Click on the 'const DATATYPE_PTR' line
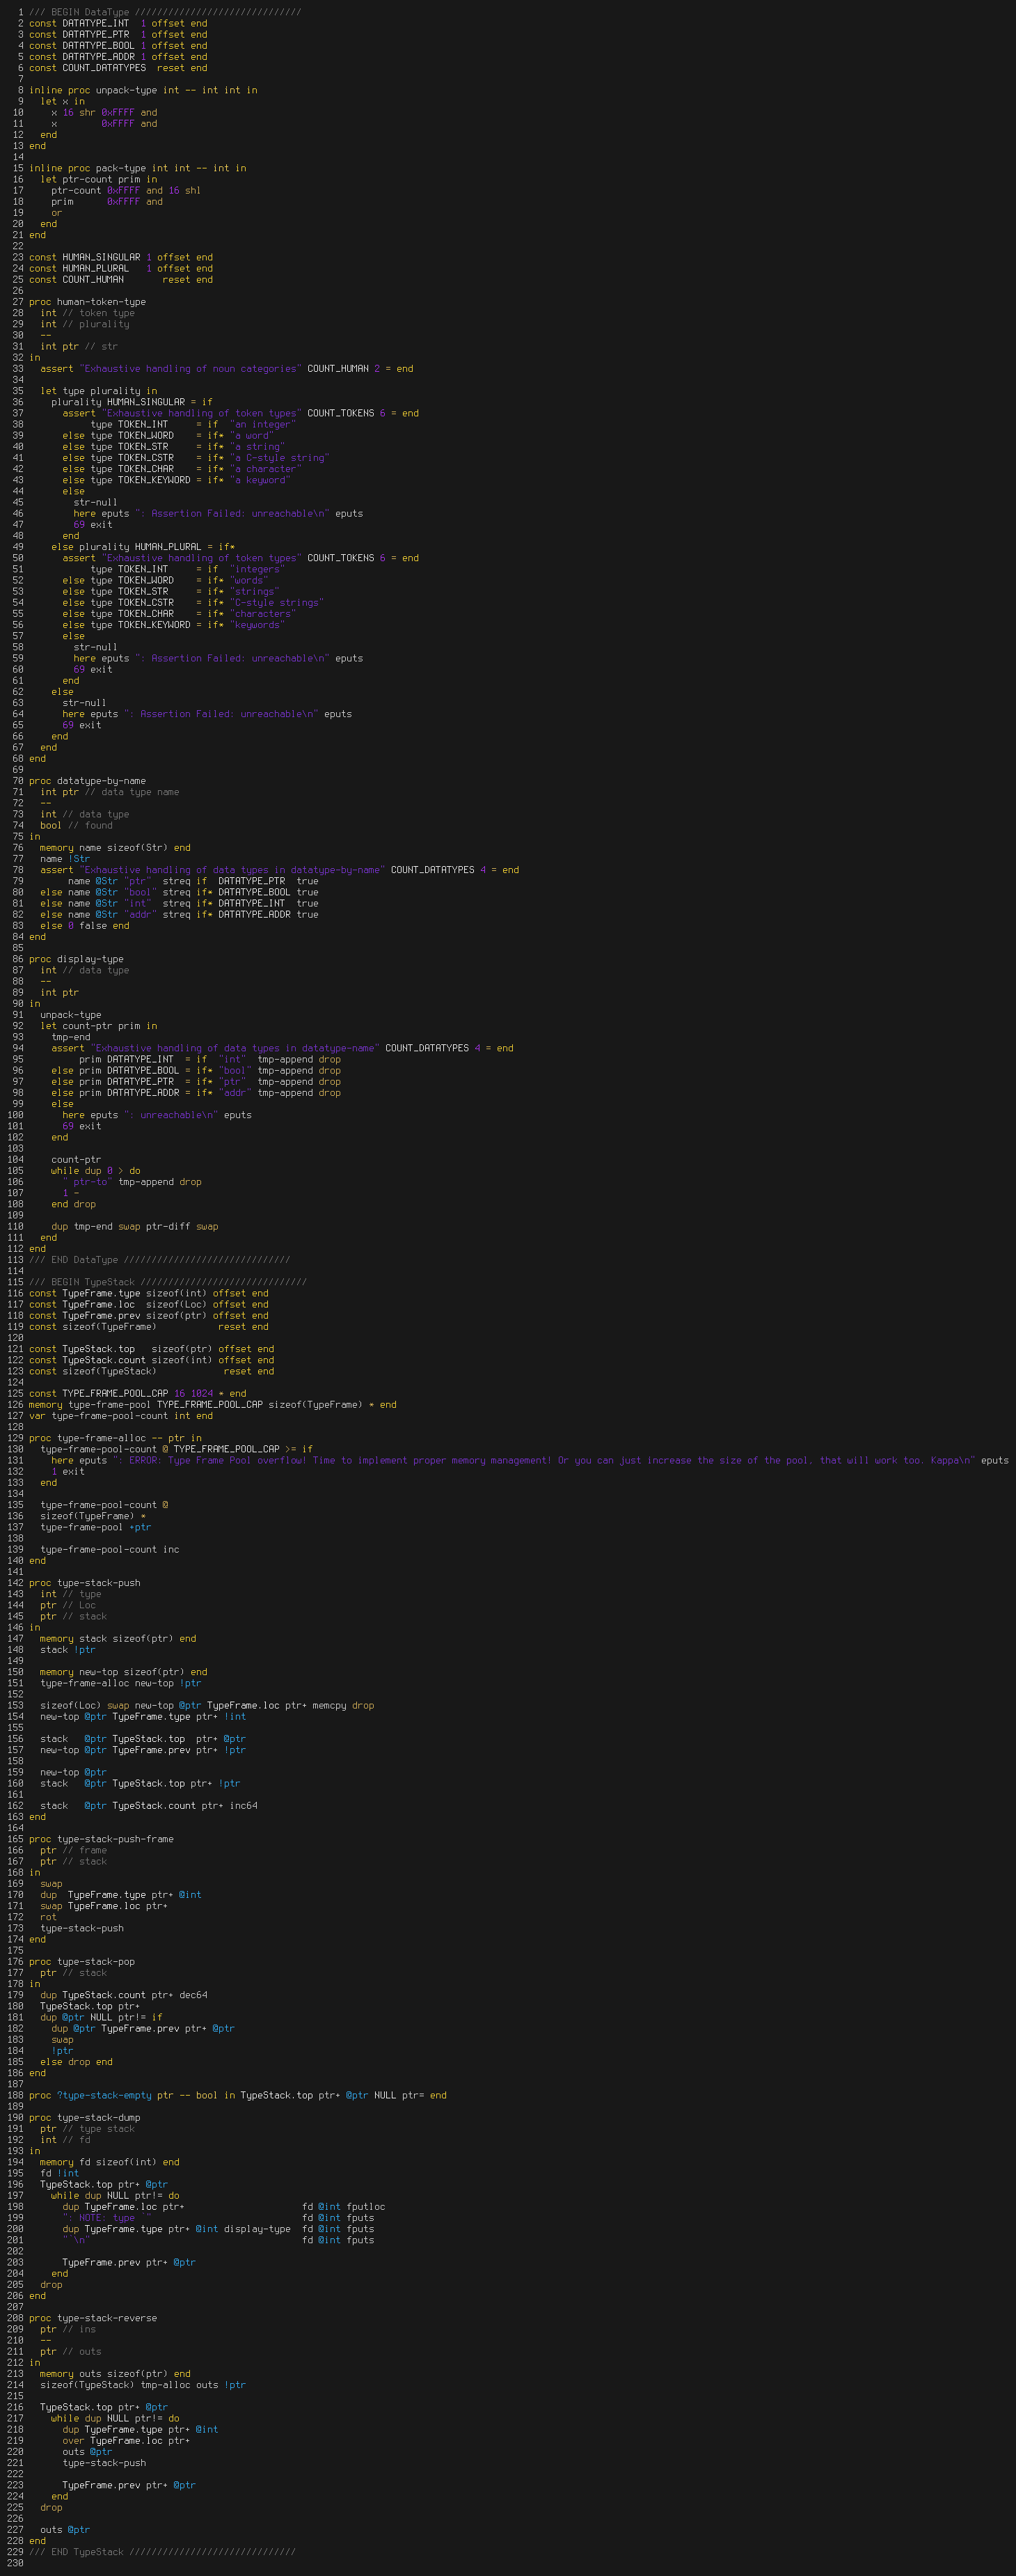The height and width of the screenshot is (2576, 1016). (x=118, y=34)
